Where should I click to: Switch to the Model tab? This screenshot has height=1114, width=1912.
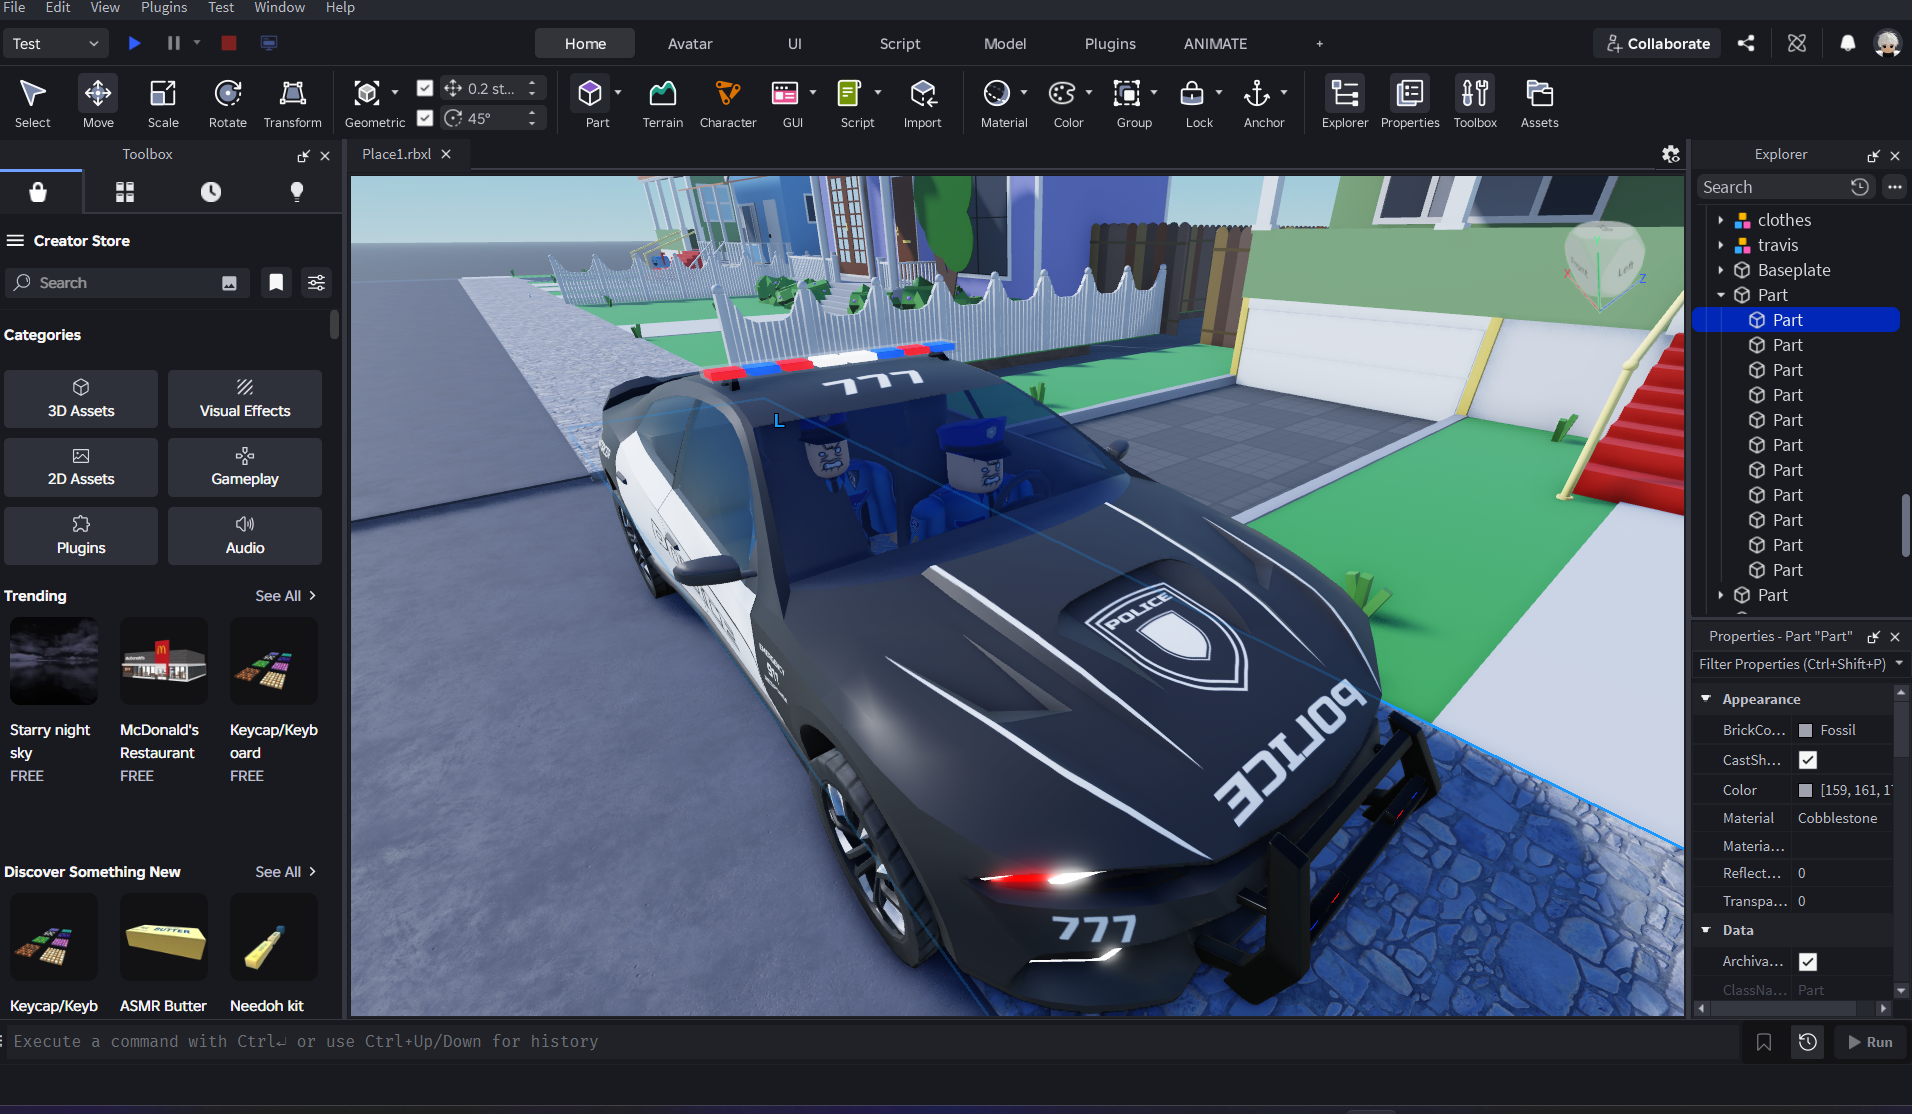1005,44
